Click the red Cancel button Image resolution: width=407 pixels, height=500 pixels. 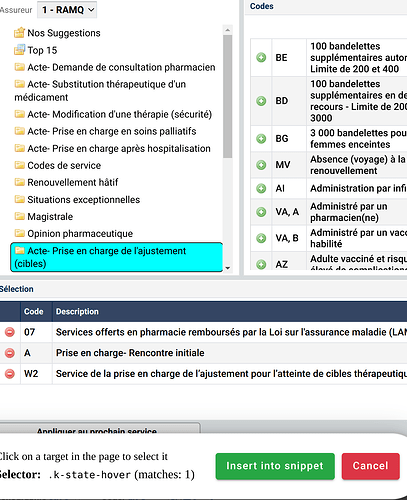click(370, 466)
